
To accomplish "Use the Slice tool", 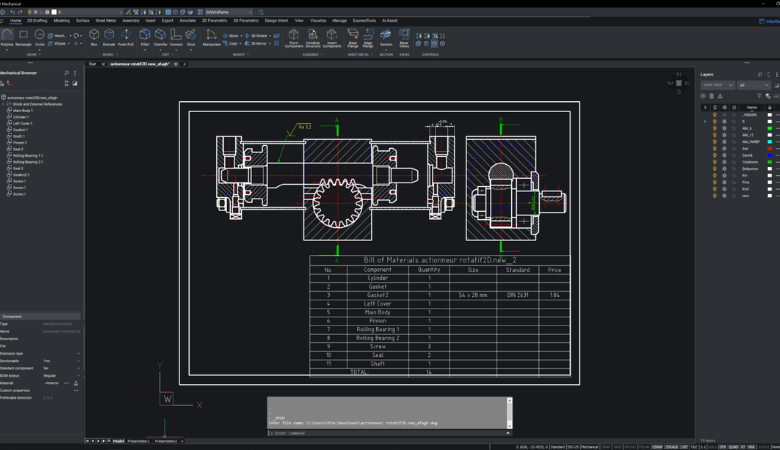I will 191,38.
